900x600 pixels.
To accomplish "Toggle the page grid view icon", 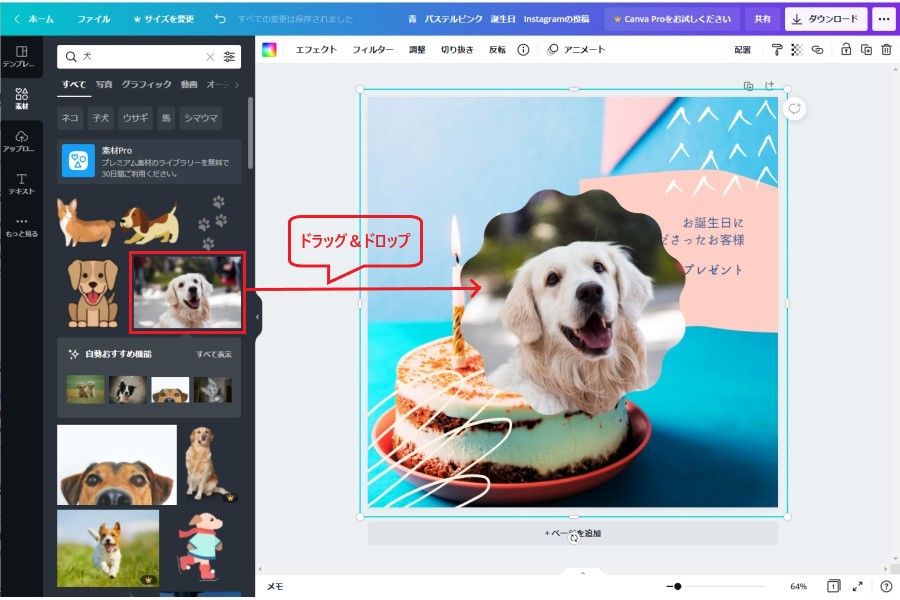I will (x=833, y=586).
